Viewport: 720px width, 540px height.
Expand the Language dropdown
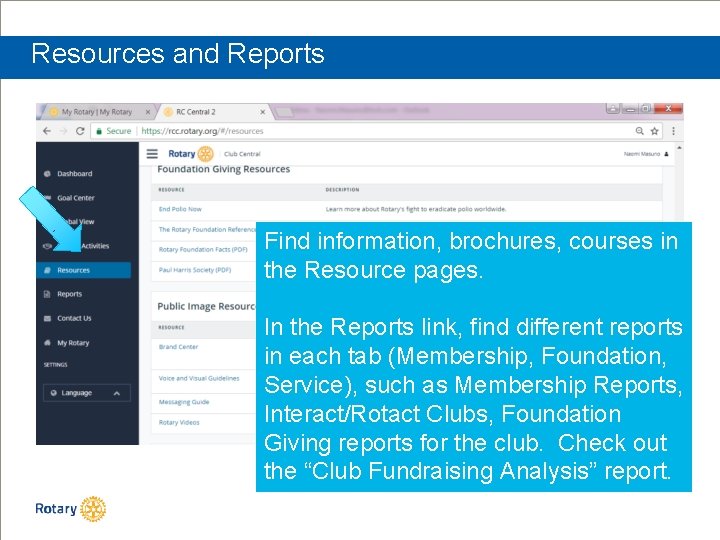click(x=87, y=393)
